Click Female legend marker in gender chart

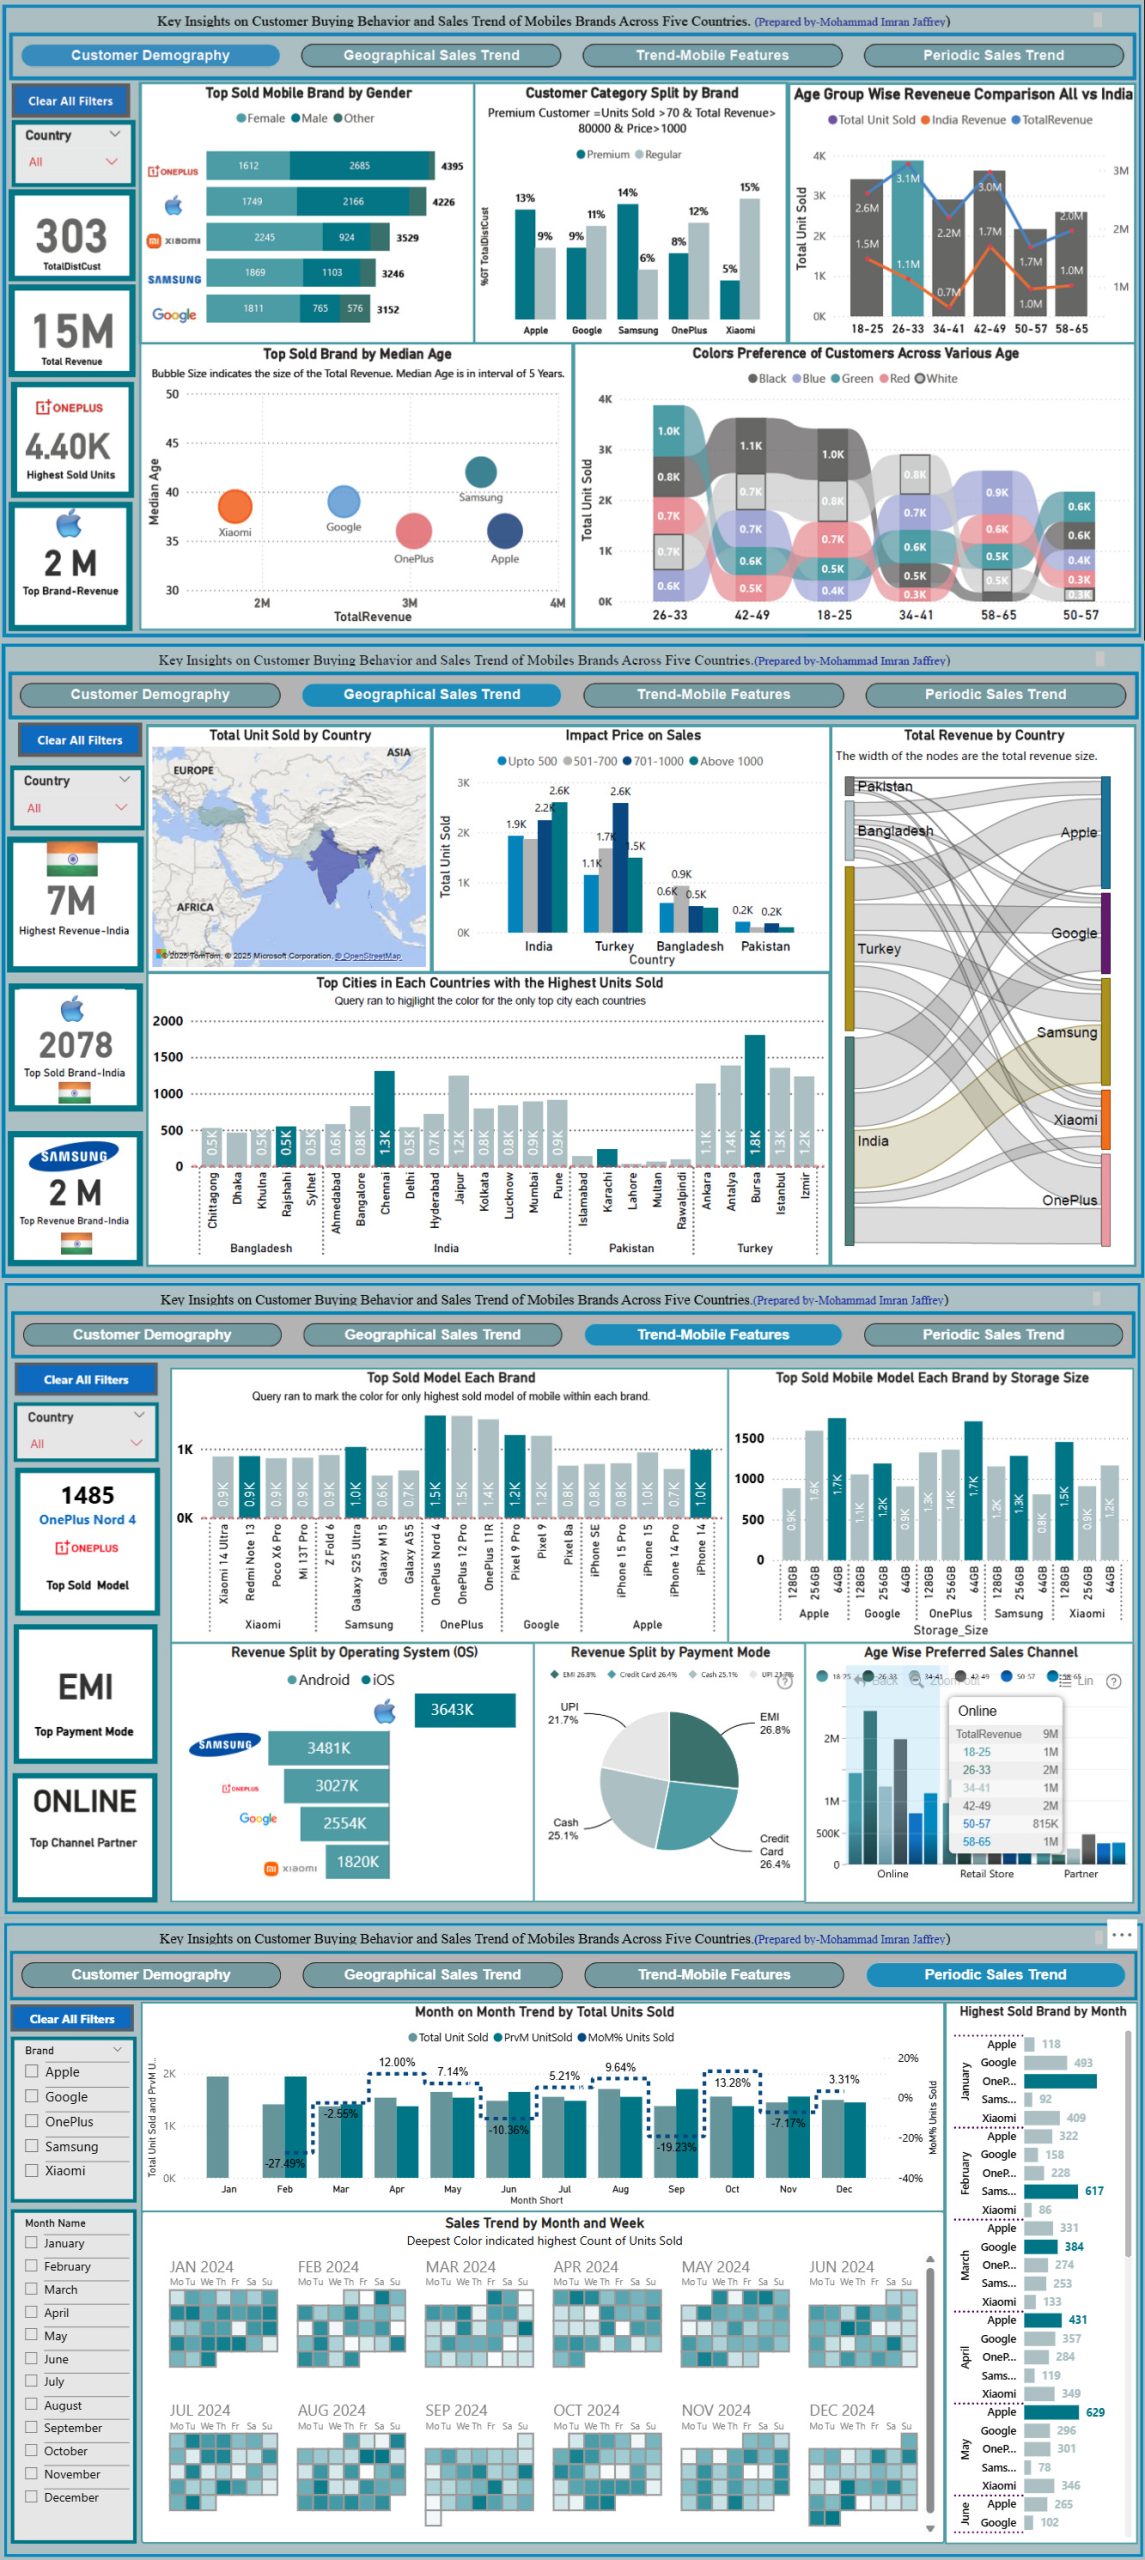pyautogui.click(x=241, y=118)
